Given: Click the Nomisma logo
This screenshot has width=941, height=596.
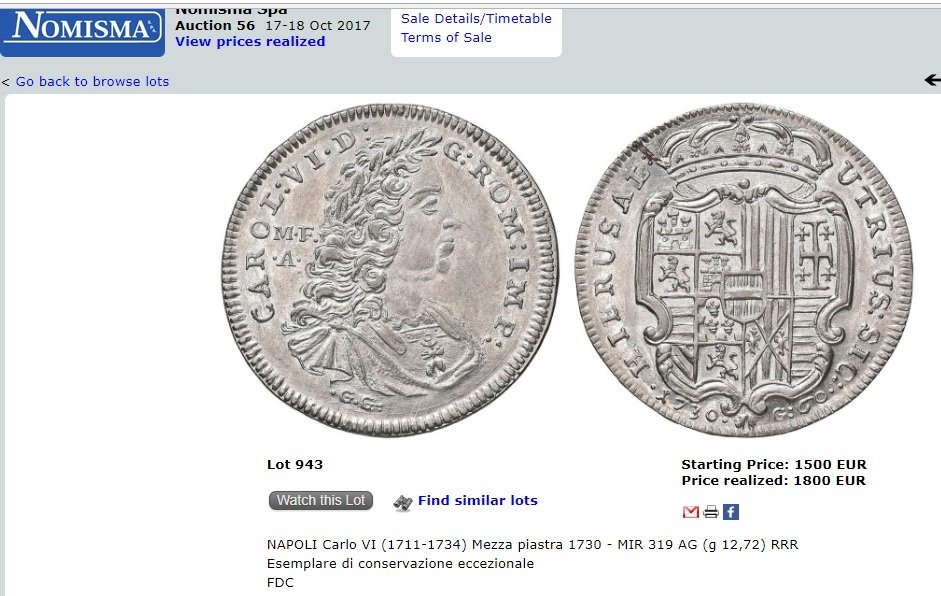Looking at the screenshot, I should 82,28.
